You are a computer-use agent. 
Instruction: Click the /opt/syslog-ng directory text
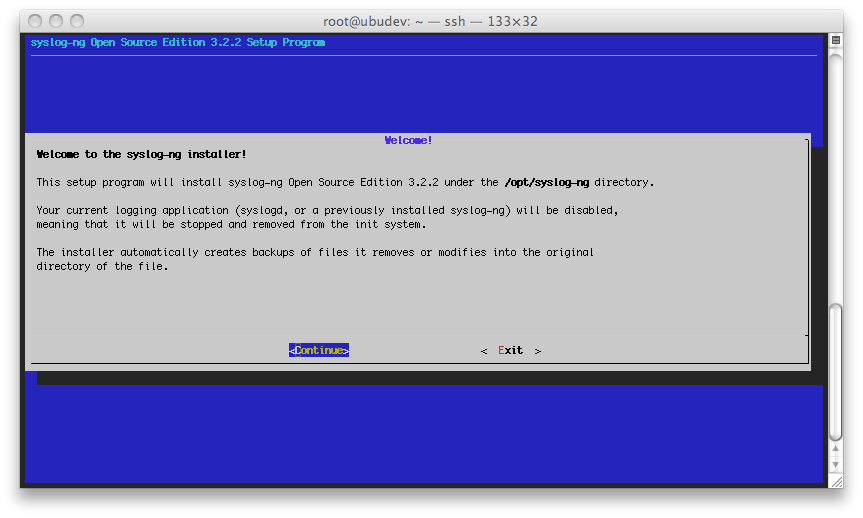pyautogui.click(x=547, y=183)
